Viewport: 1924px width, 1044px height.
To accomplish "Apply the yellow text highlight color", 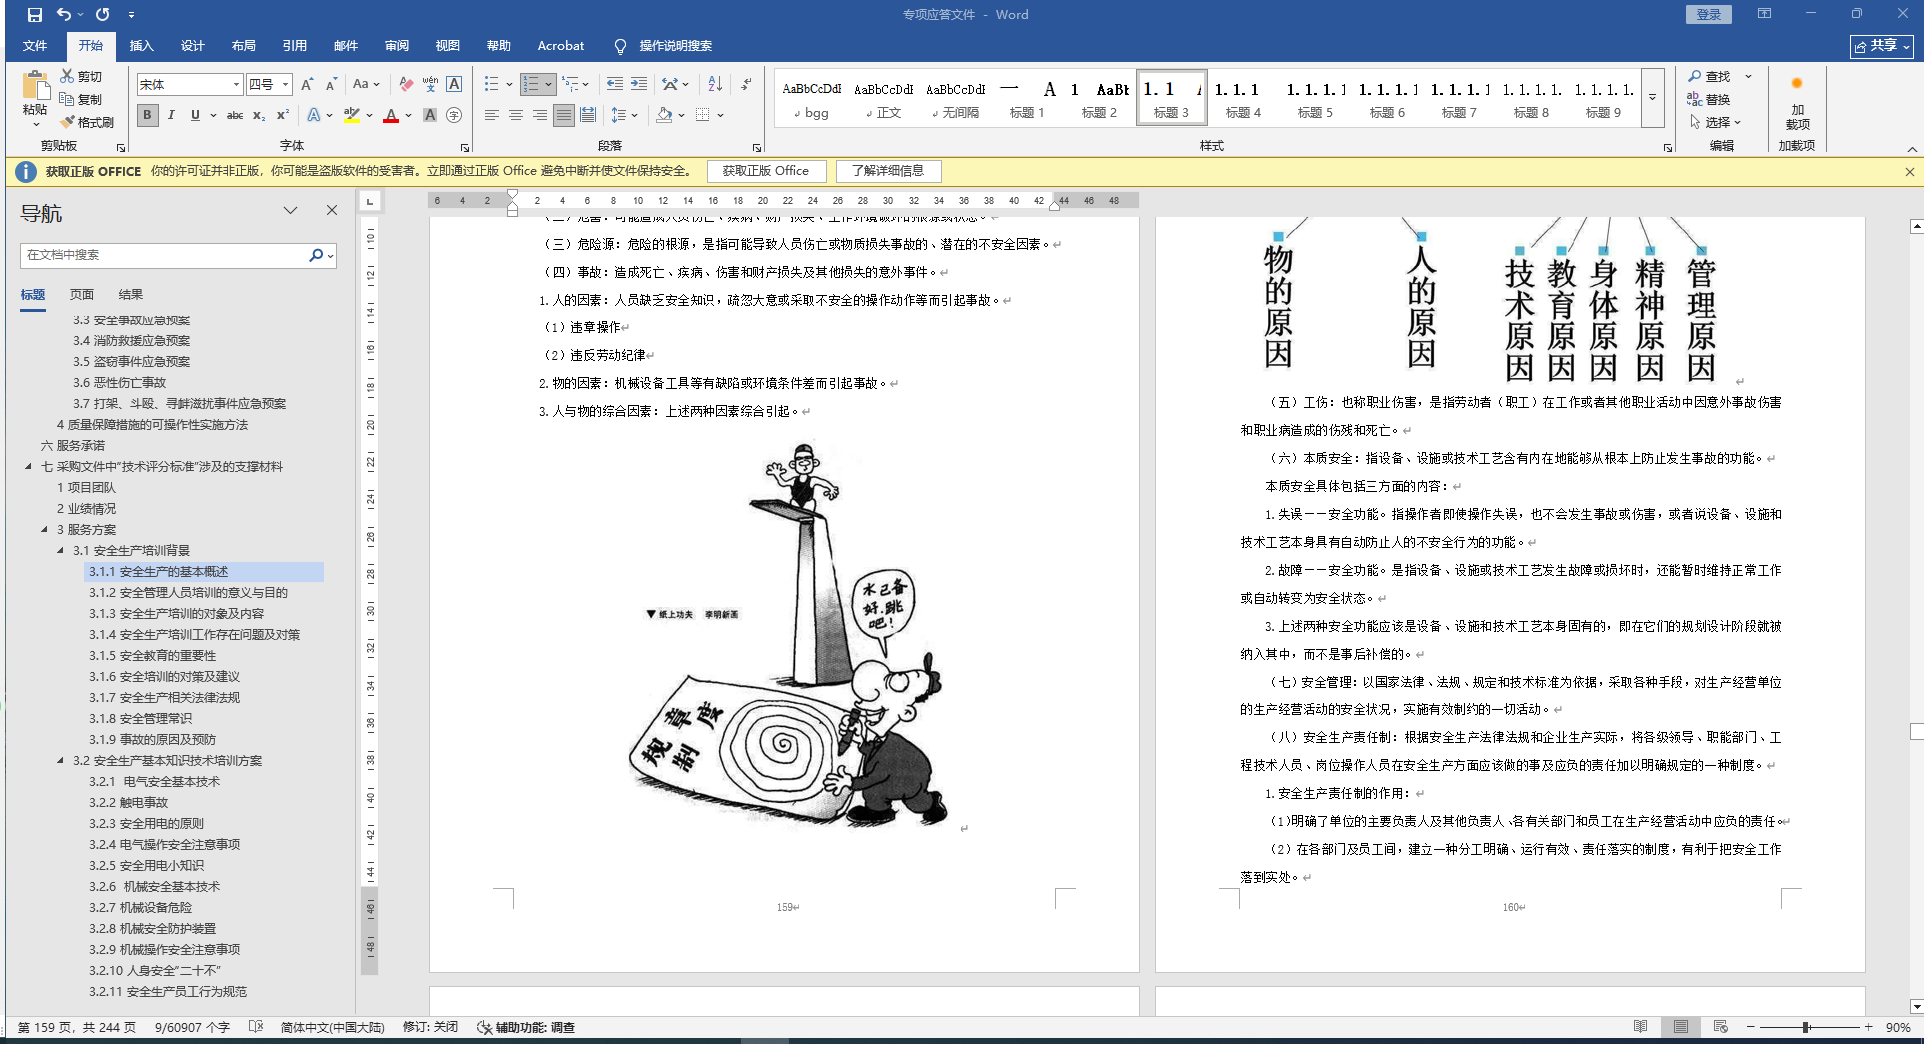I will 351,115.
